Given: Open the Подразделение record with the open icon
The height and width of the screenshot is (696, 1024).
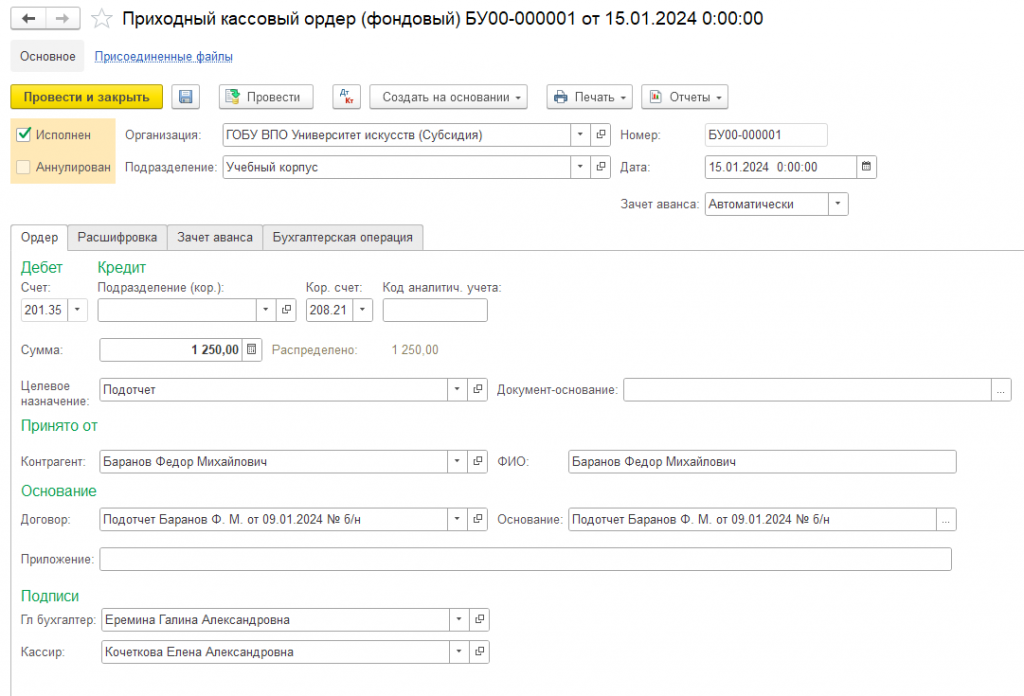Looking at the screenshot, I should 601,167.
